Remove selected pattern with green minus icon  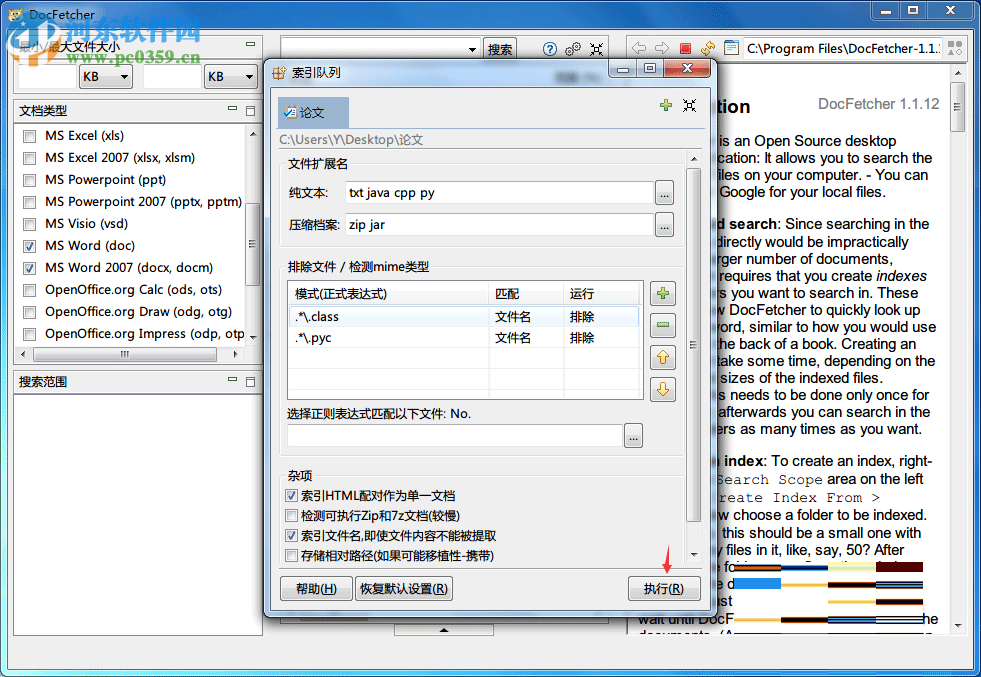tap(661, 325)
